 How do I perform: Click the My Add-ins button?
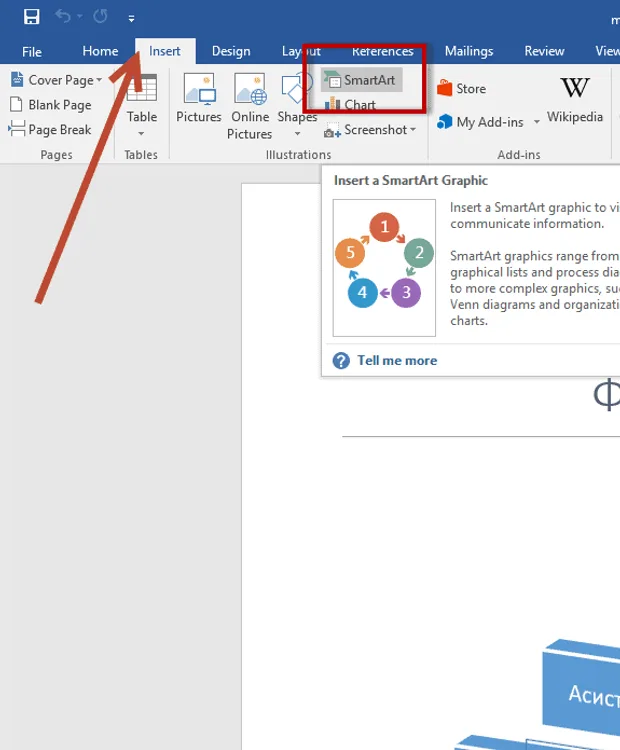click(x=481, y=122)
